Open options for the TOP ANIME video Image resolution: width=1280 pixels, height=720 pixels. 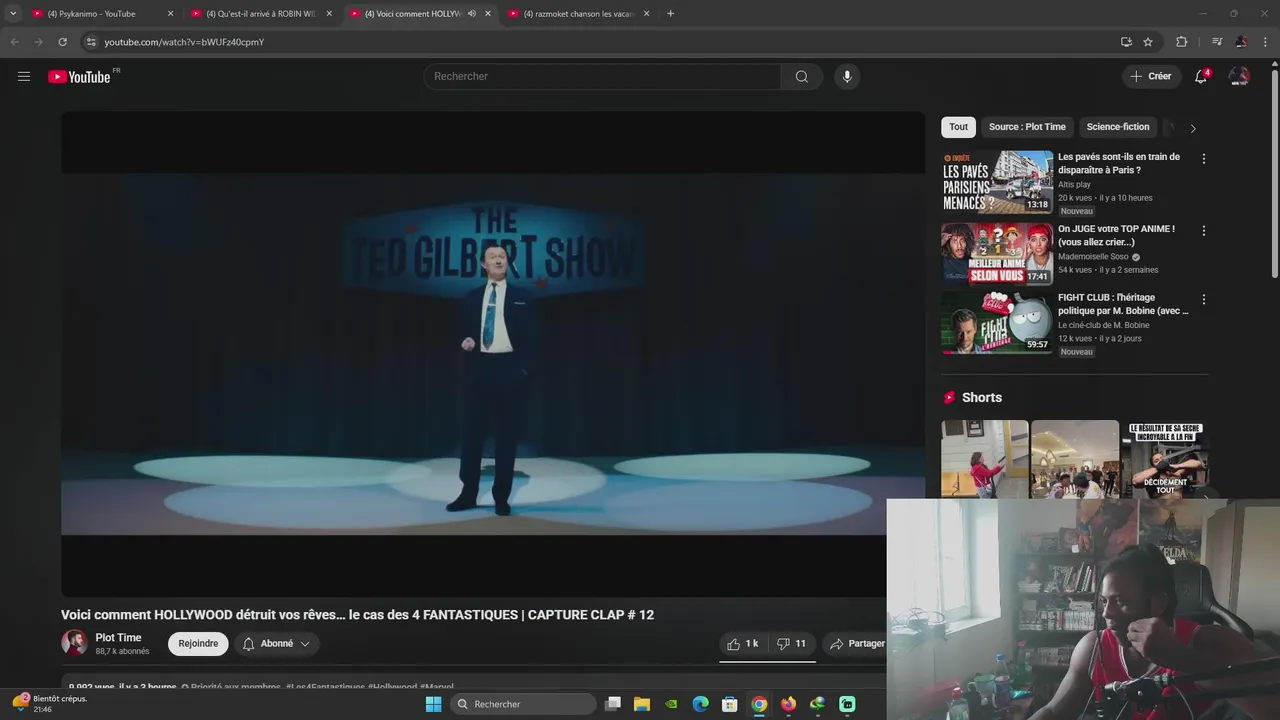pyautogui.click(x=1203, y=231)
